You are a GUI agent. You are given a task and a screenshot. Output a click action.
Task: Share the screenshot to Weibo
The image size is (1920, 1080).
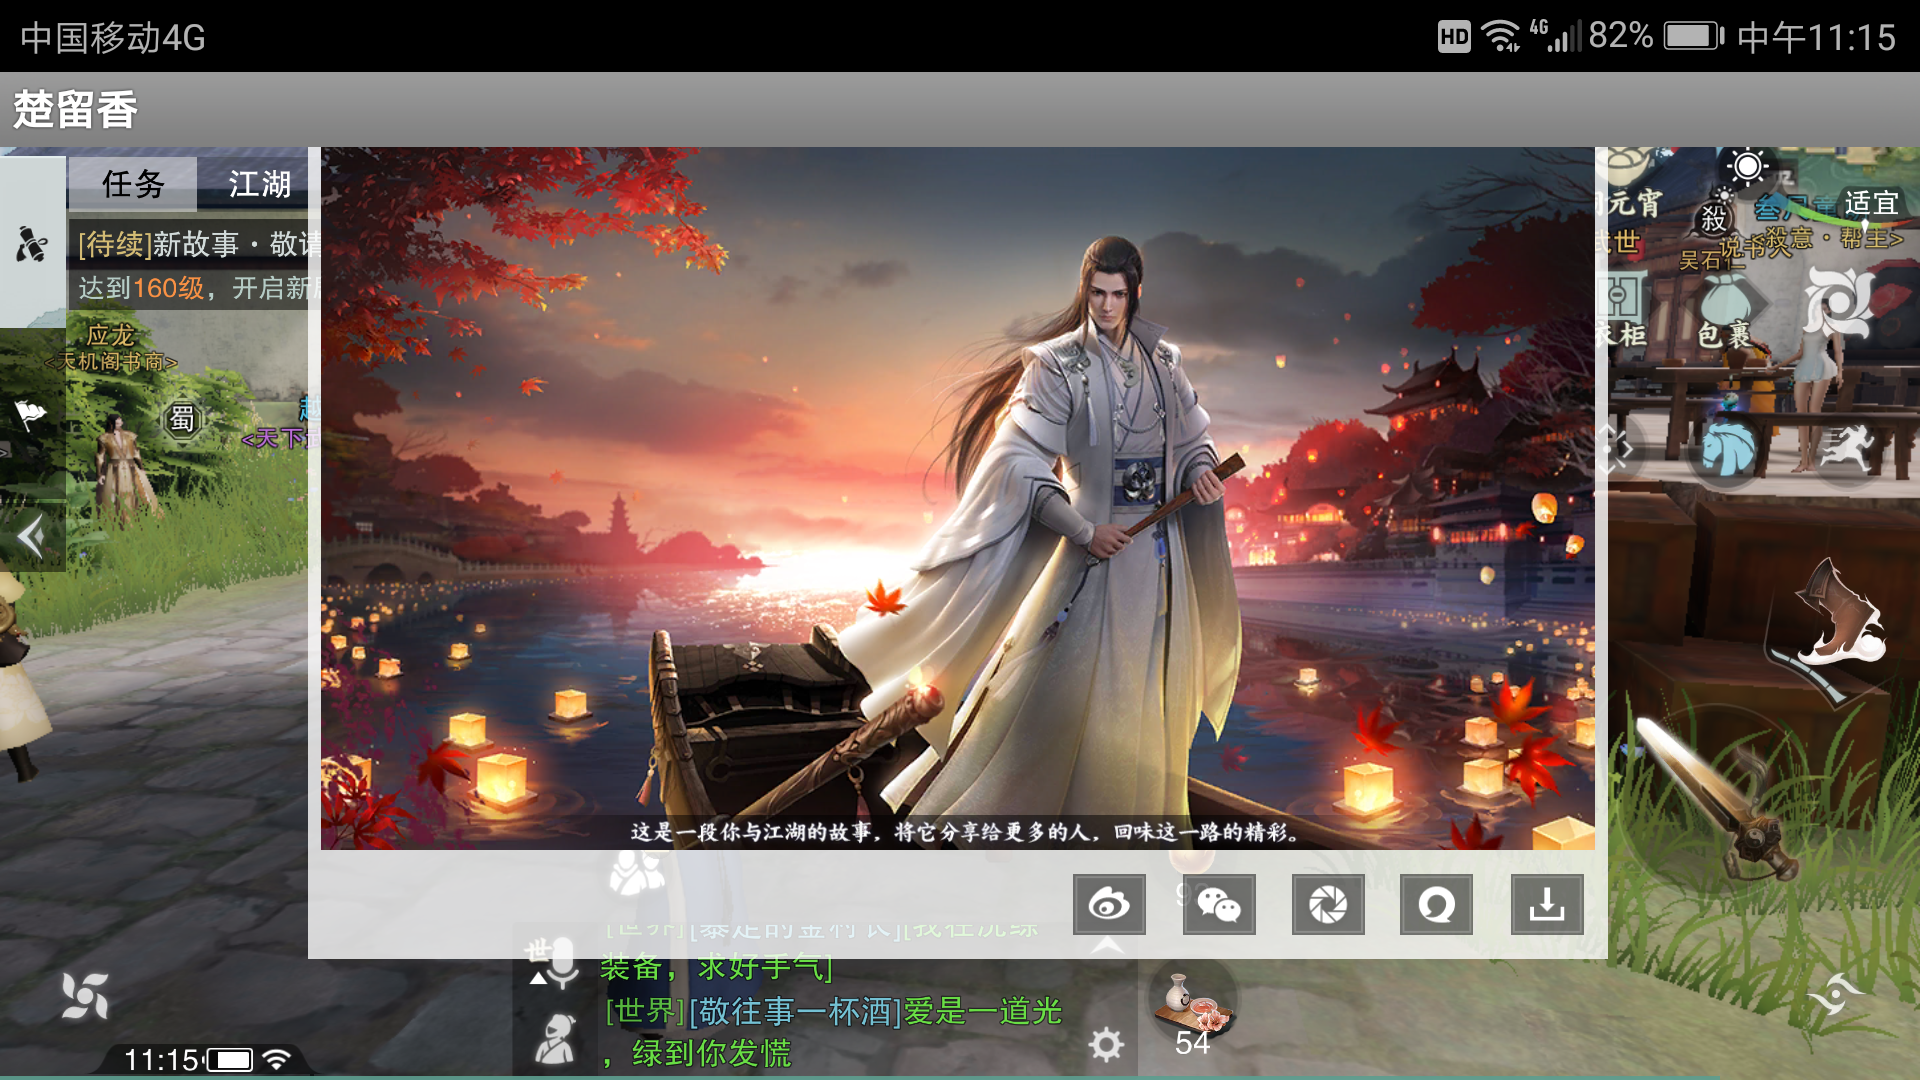(x=1108, y=905)
